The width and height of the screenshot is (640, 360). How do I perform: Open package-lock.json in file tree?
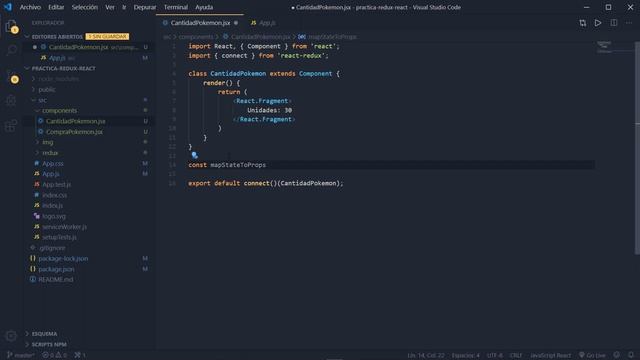click(x=63, y=258)
